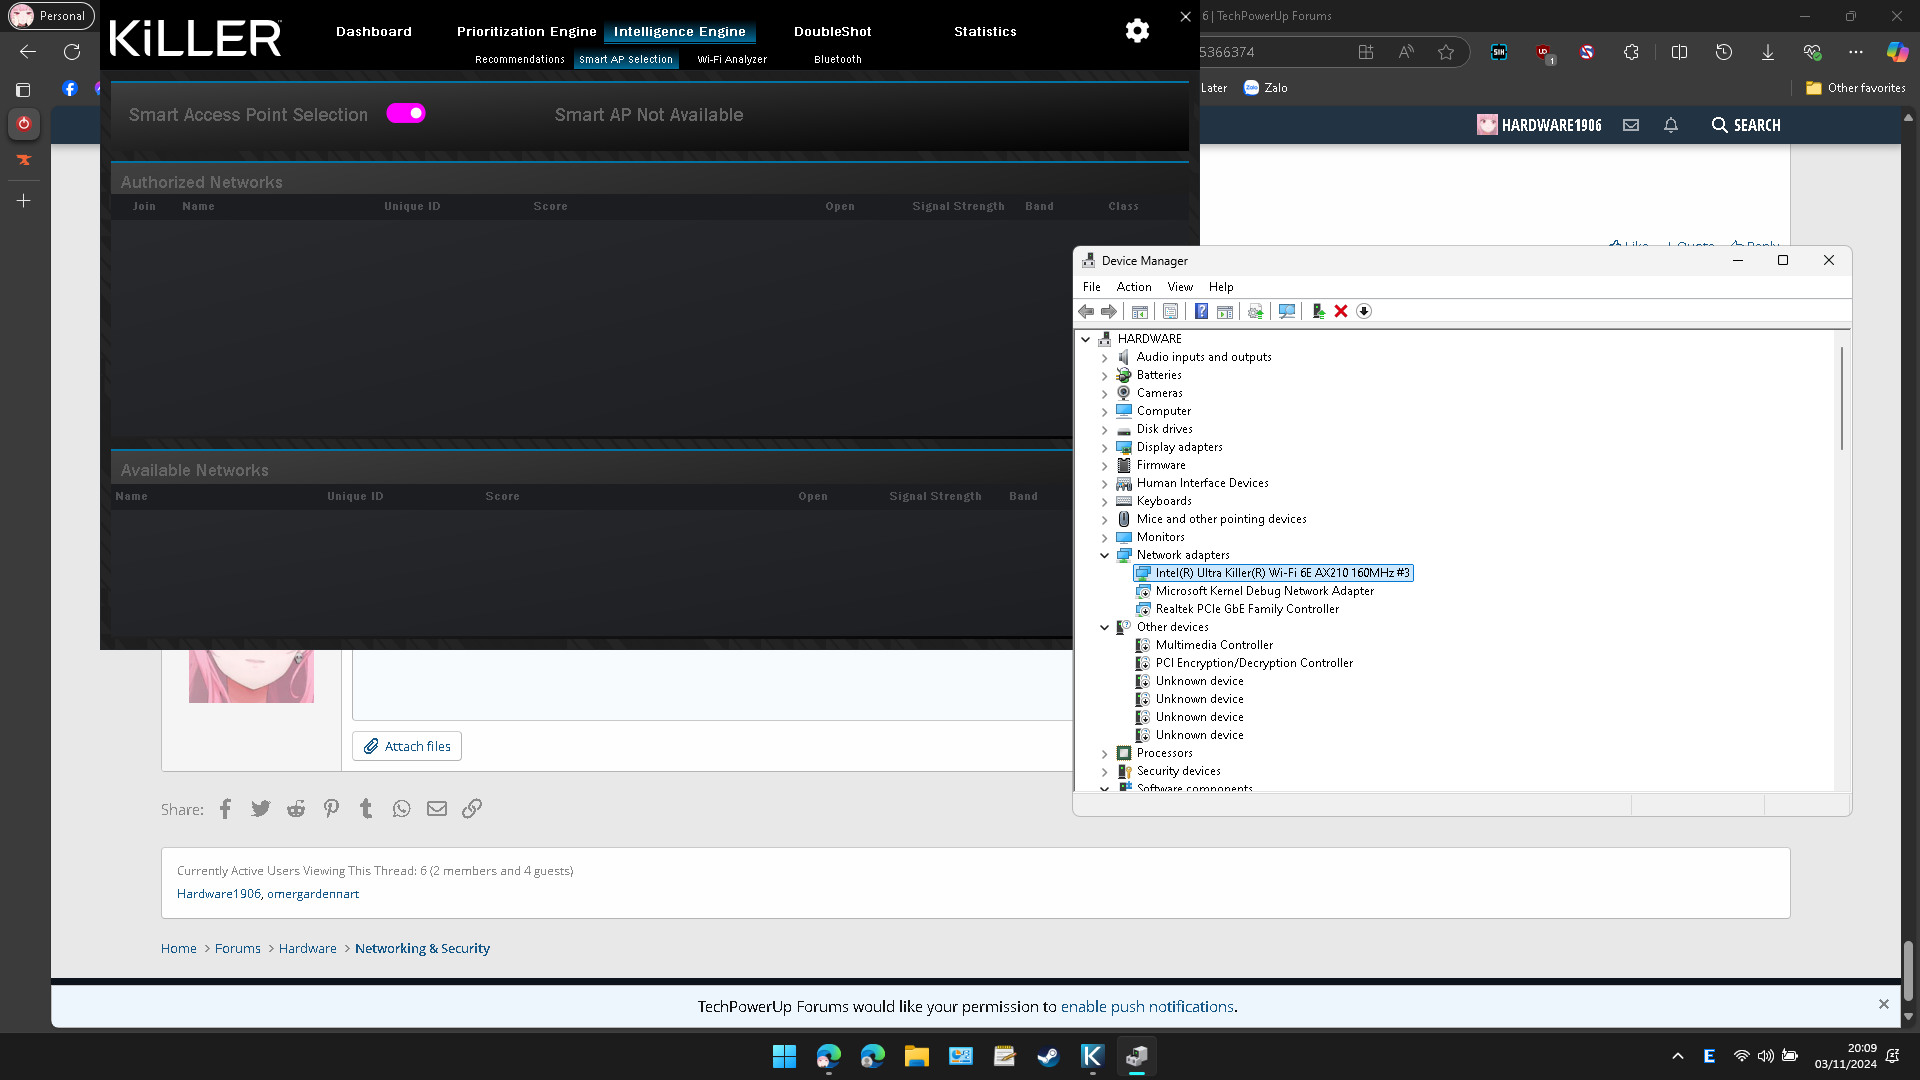Expand the Processors node
1920x1080 pixels.
coord(1105,754)
